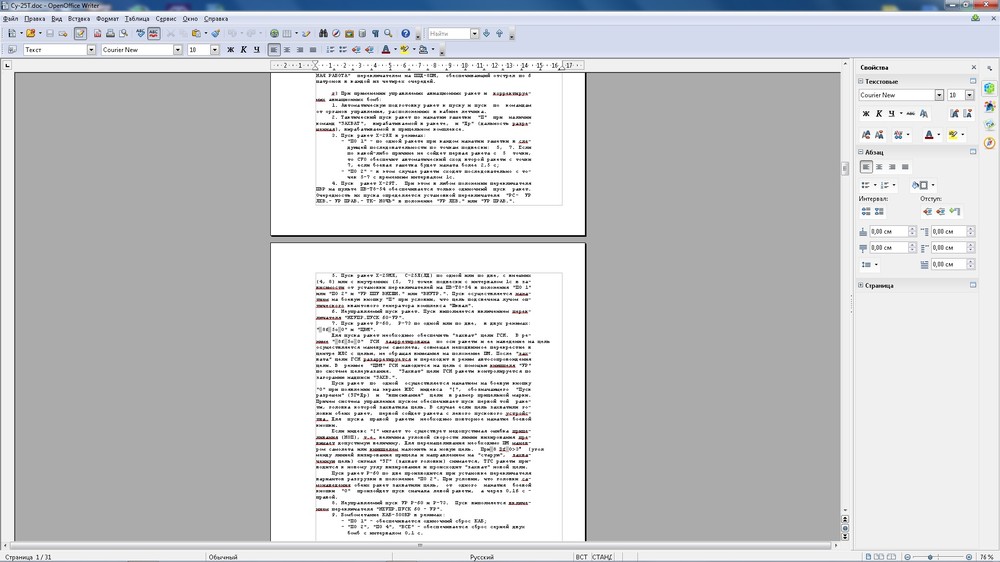The height and width of the screenshot is (562, 1000).
Task: Click Find Next down arrow
Action: [487, 33]
